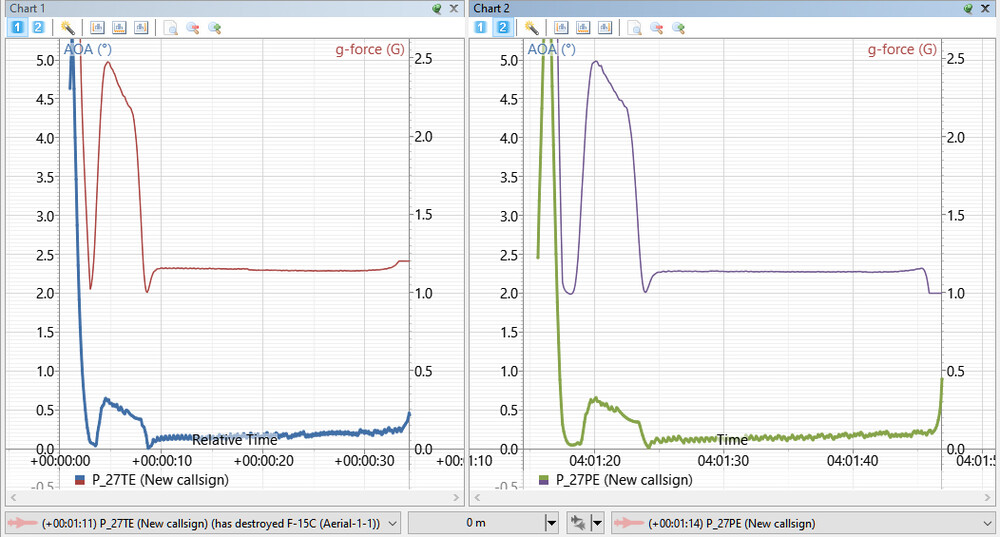1000x537 pixels.
Task: Open bottom axis settings icon in Chart 1
Action: pyautogui.click(x=119, y=27)
